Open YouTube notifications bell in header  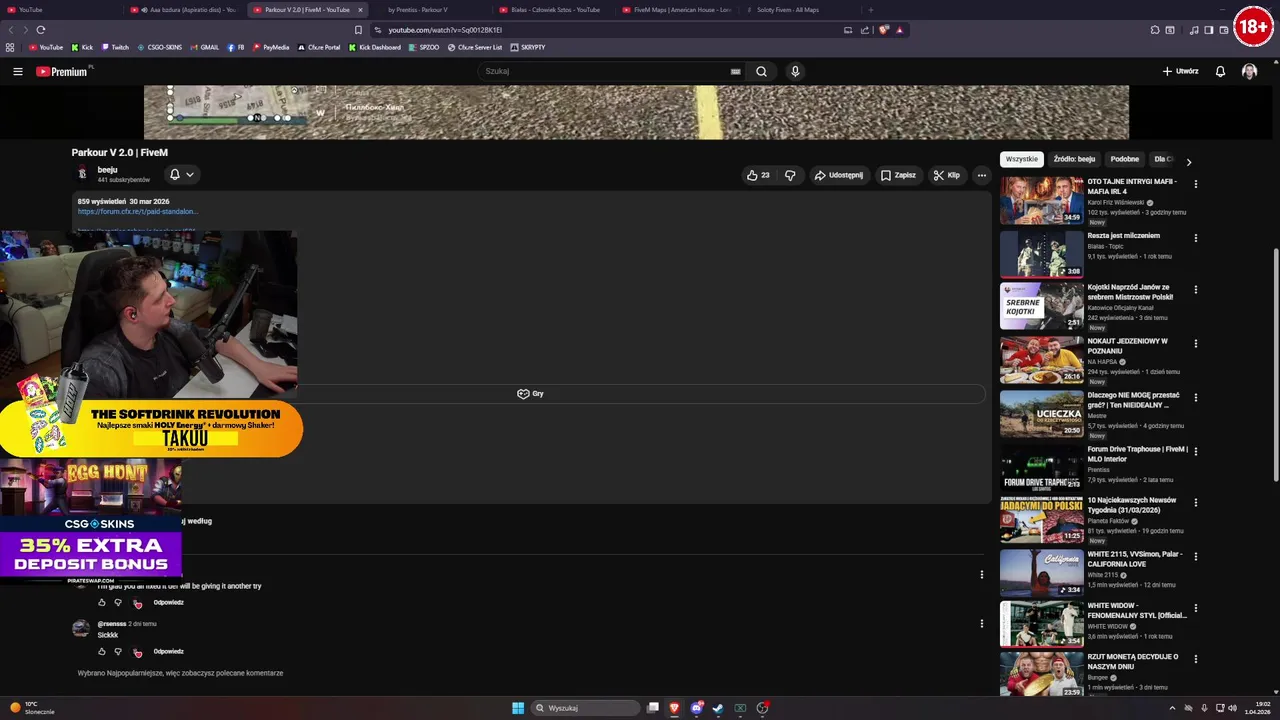(x=1220, y=71)
